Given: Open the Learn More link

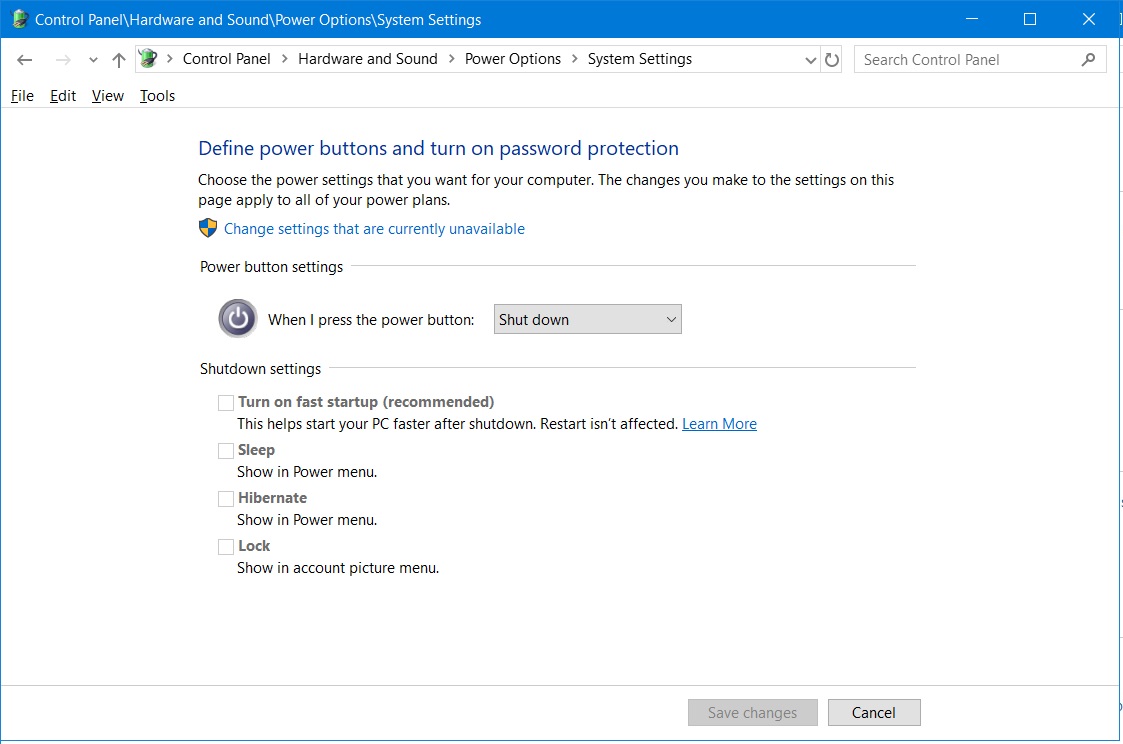Looking at the screenshot, I should coord(719,424).
